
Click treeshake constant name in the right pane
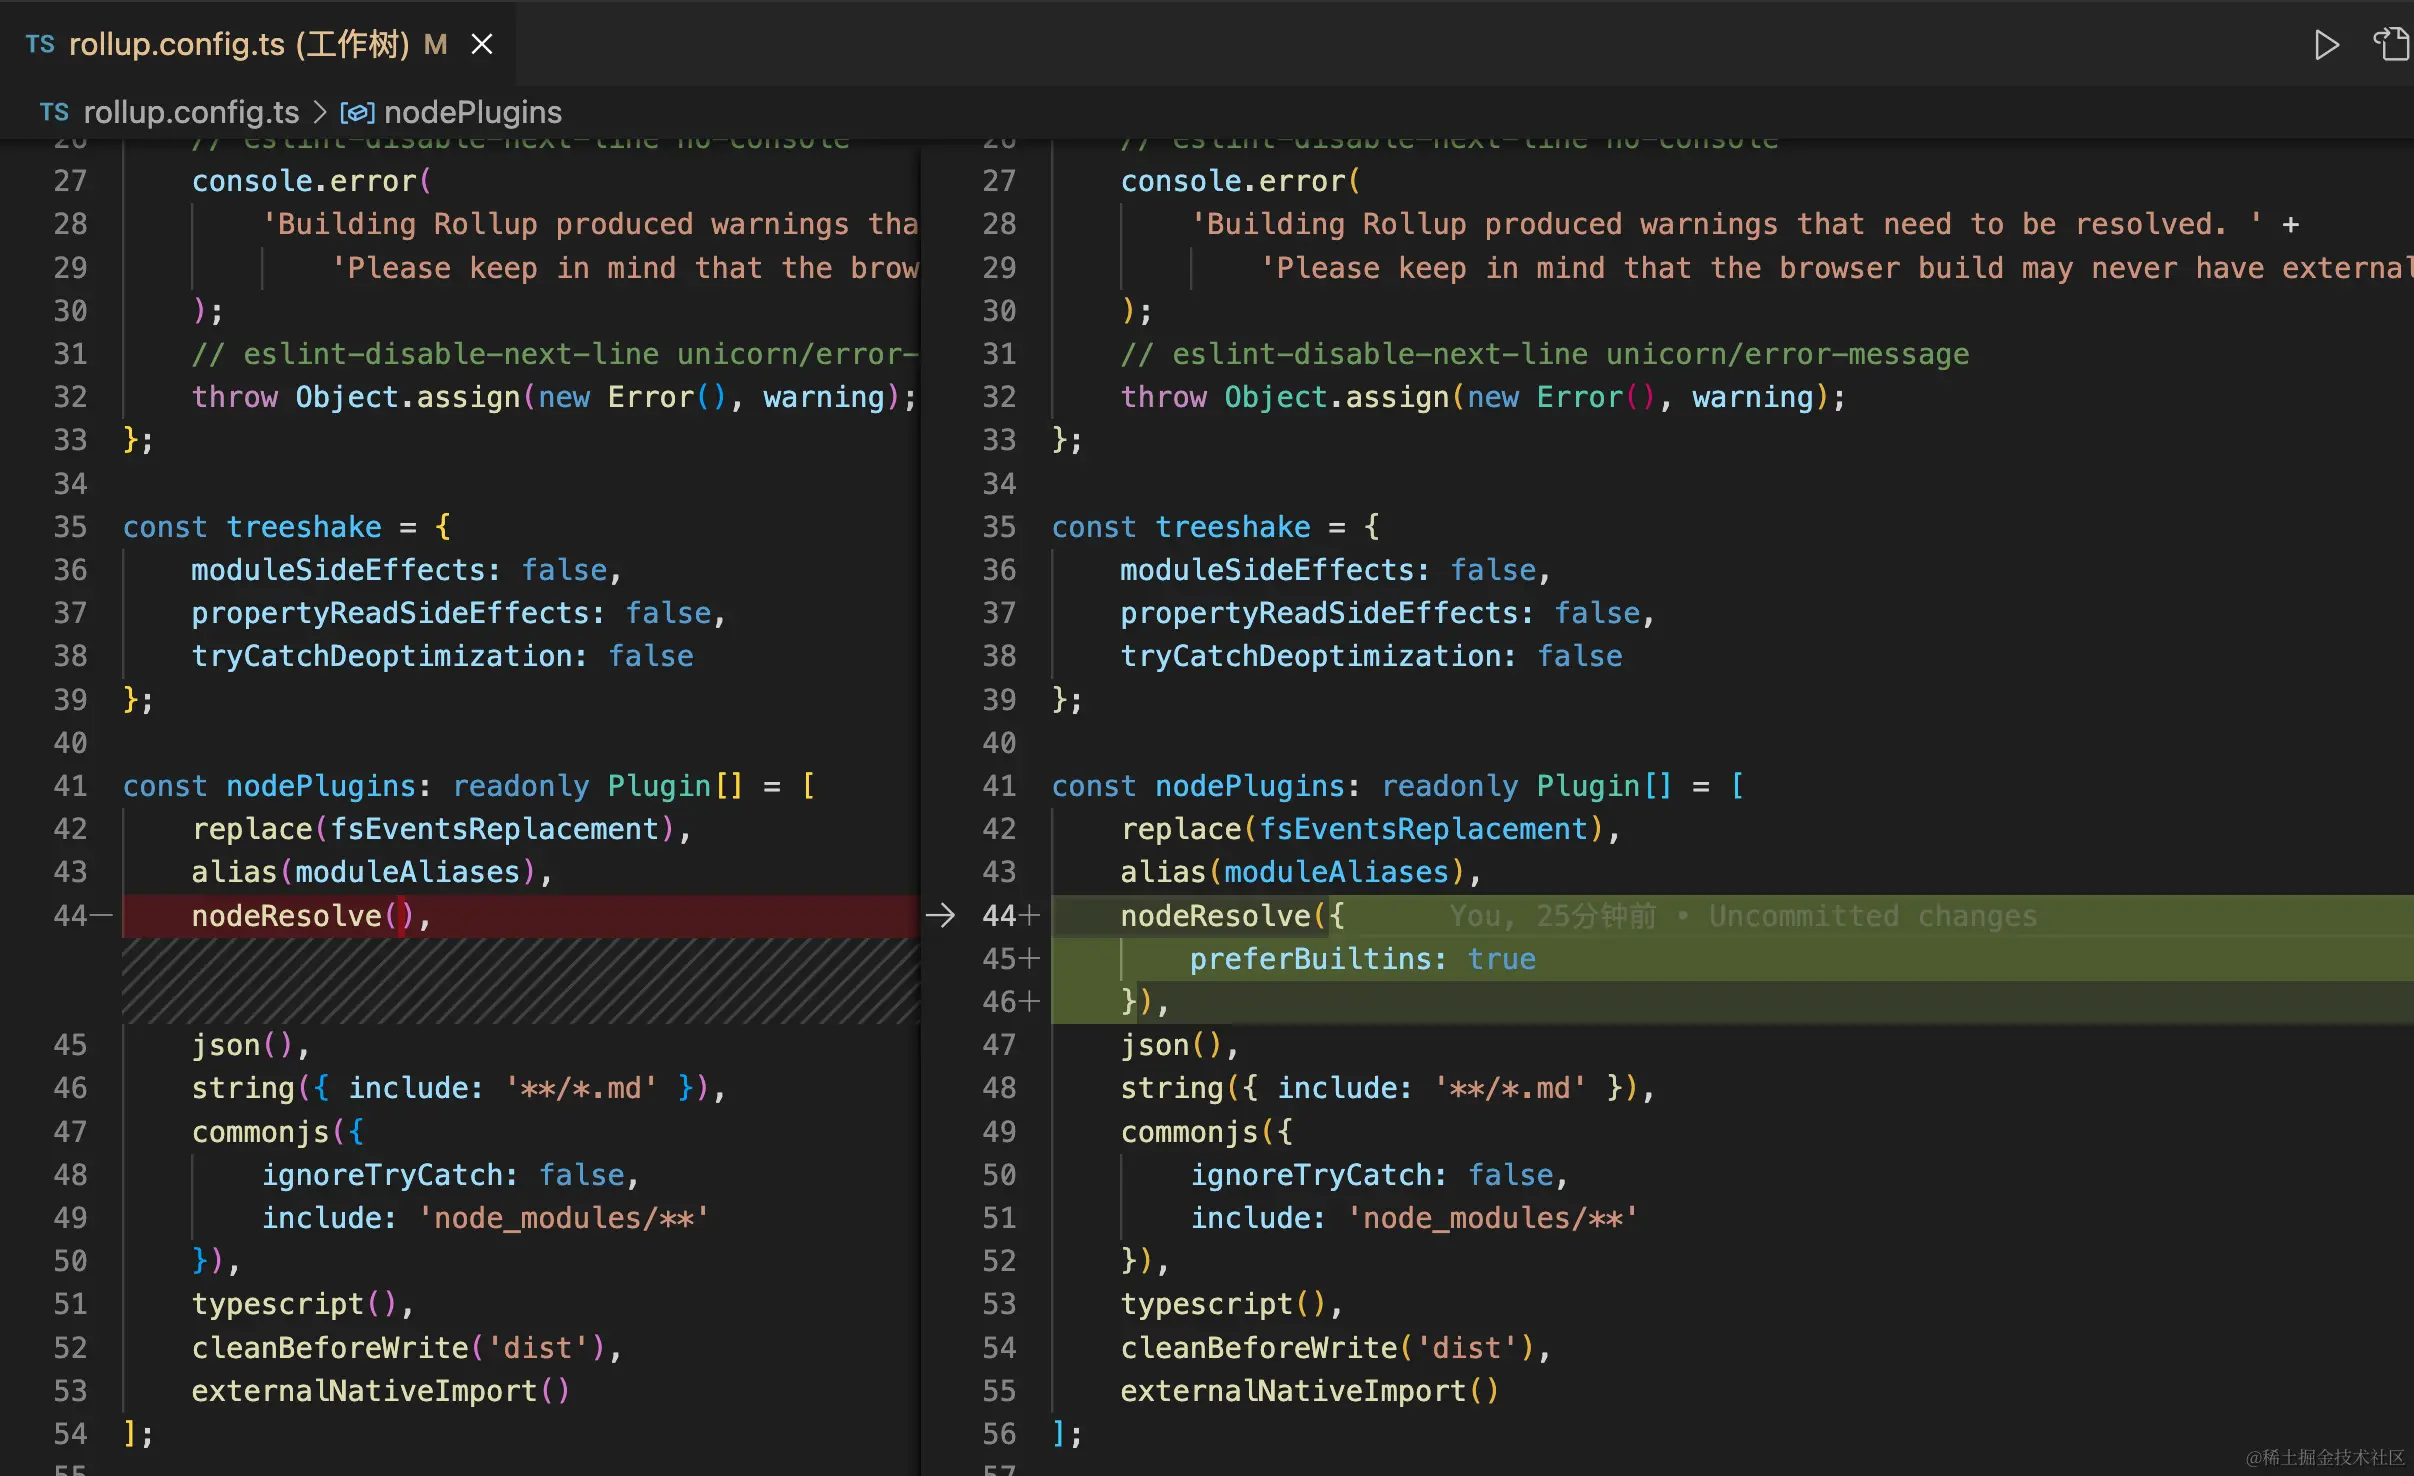coord(1232,527)
